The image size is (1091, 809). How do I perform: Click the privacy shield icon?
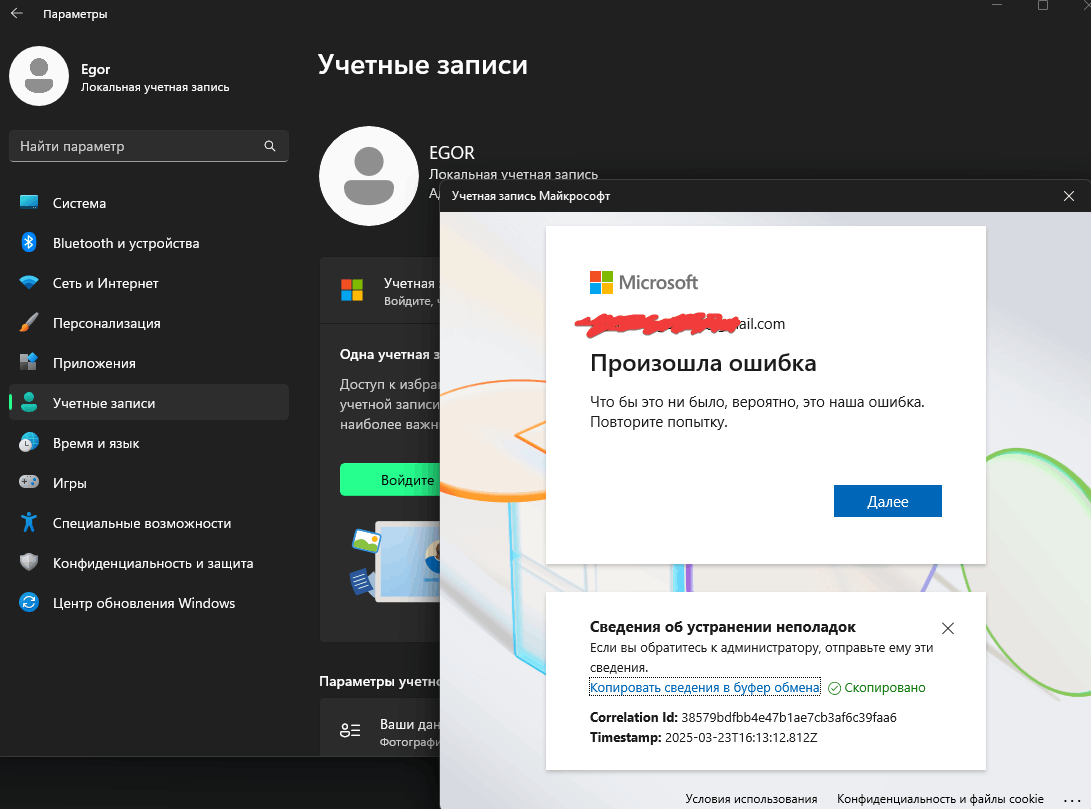click(29, 562)
